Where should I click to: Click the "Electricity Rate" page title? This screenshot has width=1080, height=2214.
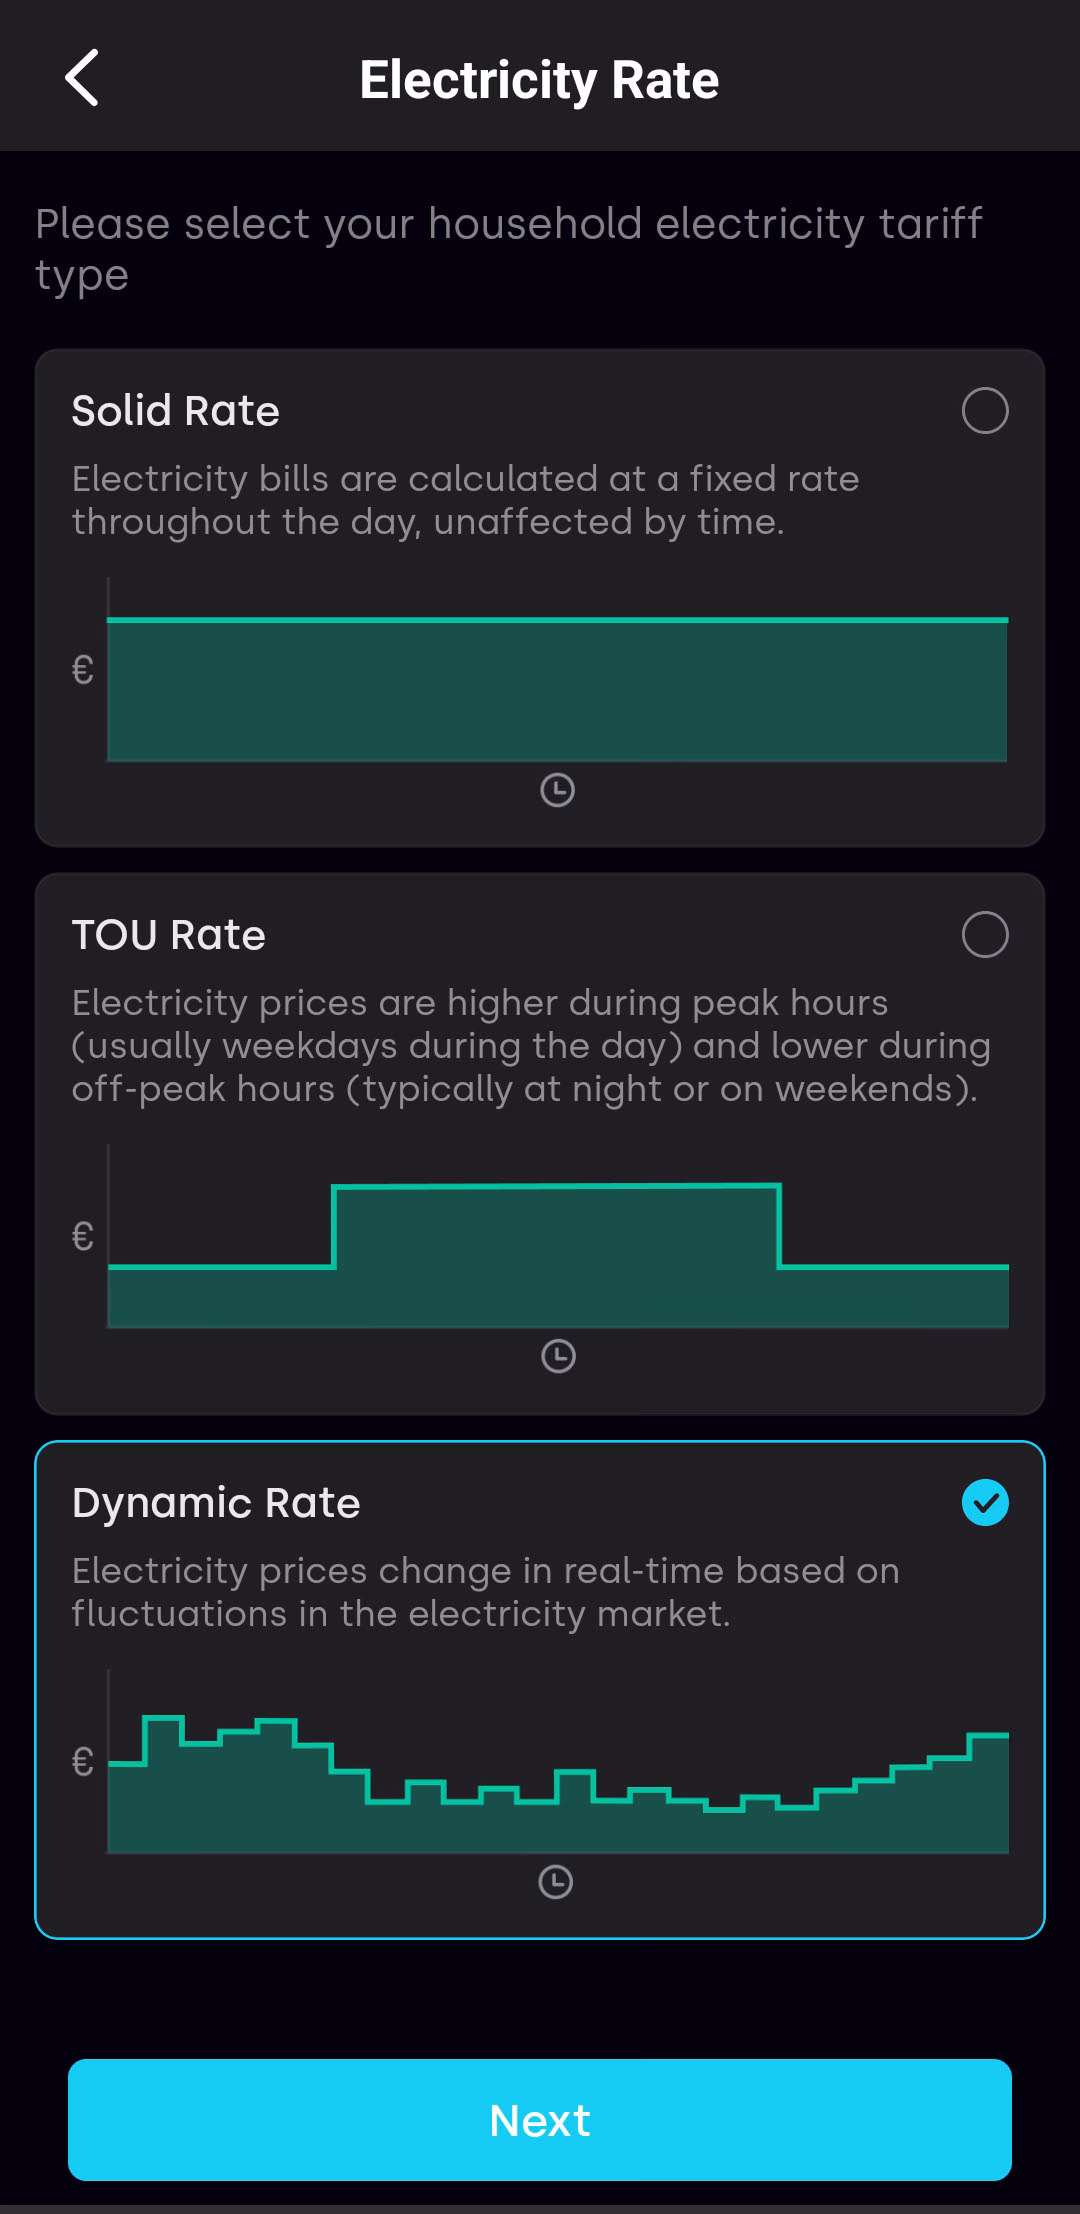[x=539, y=80]
